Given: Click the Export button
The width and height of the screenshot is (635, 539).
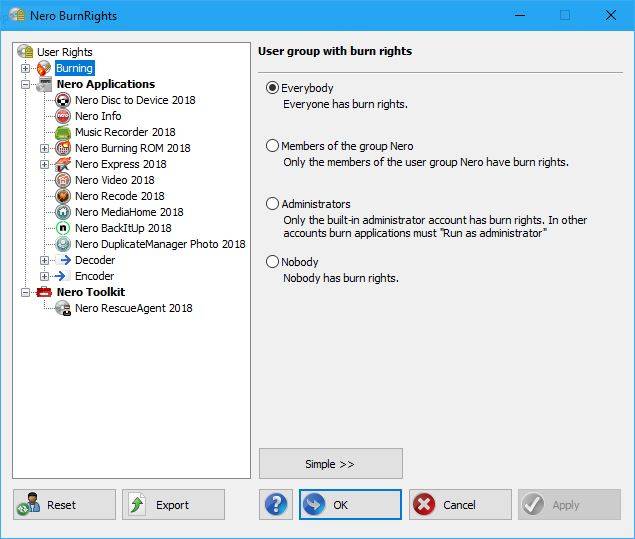Looking at the screenshot, I should tap(173, 505).
